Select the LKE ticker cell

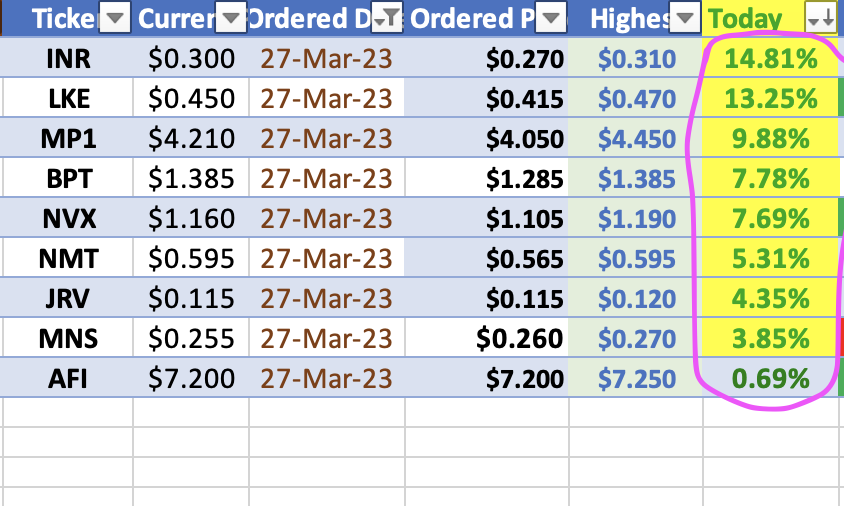[68, 98]
